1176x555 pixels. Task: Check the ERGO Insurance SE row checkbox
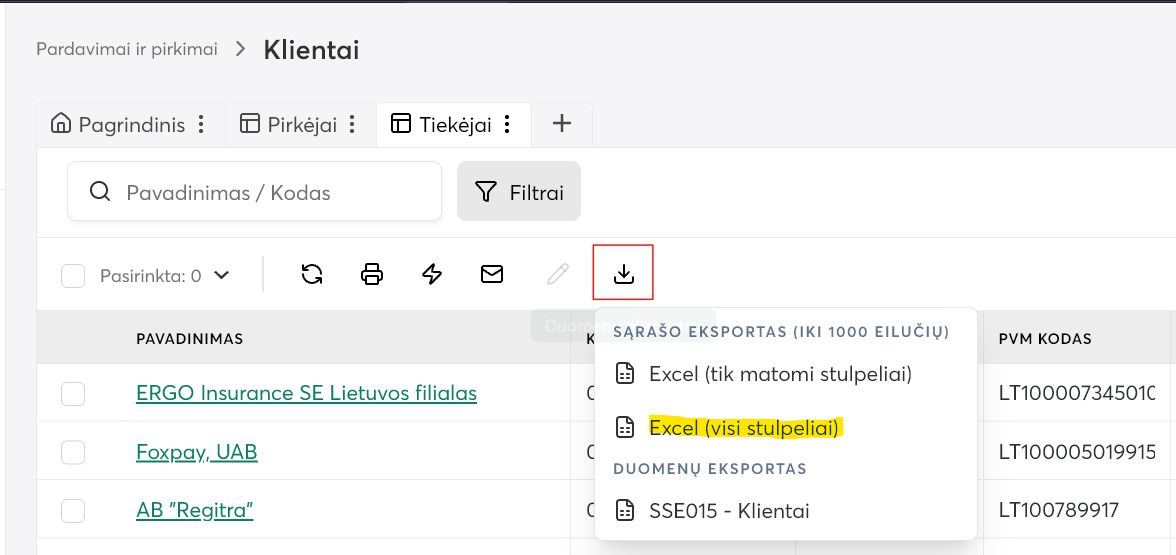(73, 394)
